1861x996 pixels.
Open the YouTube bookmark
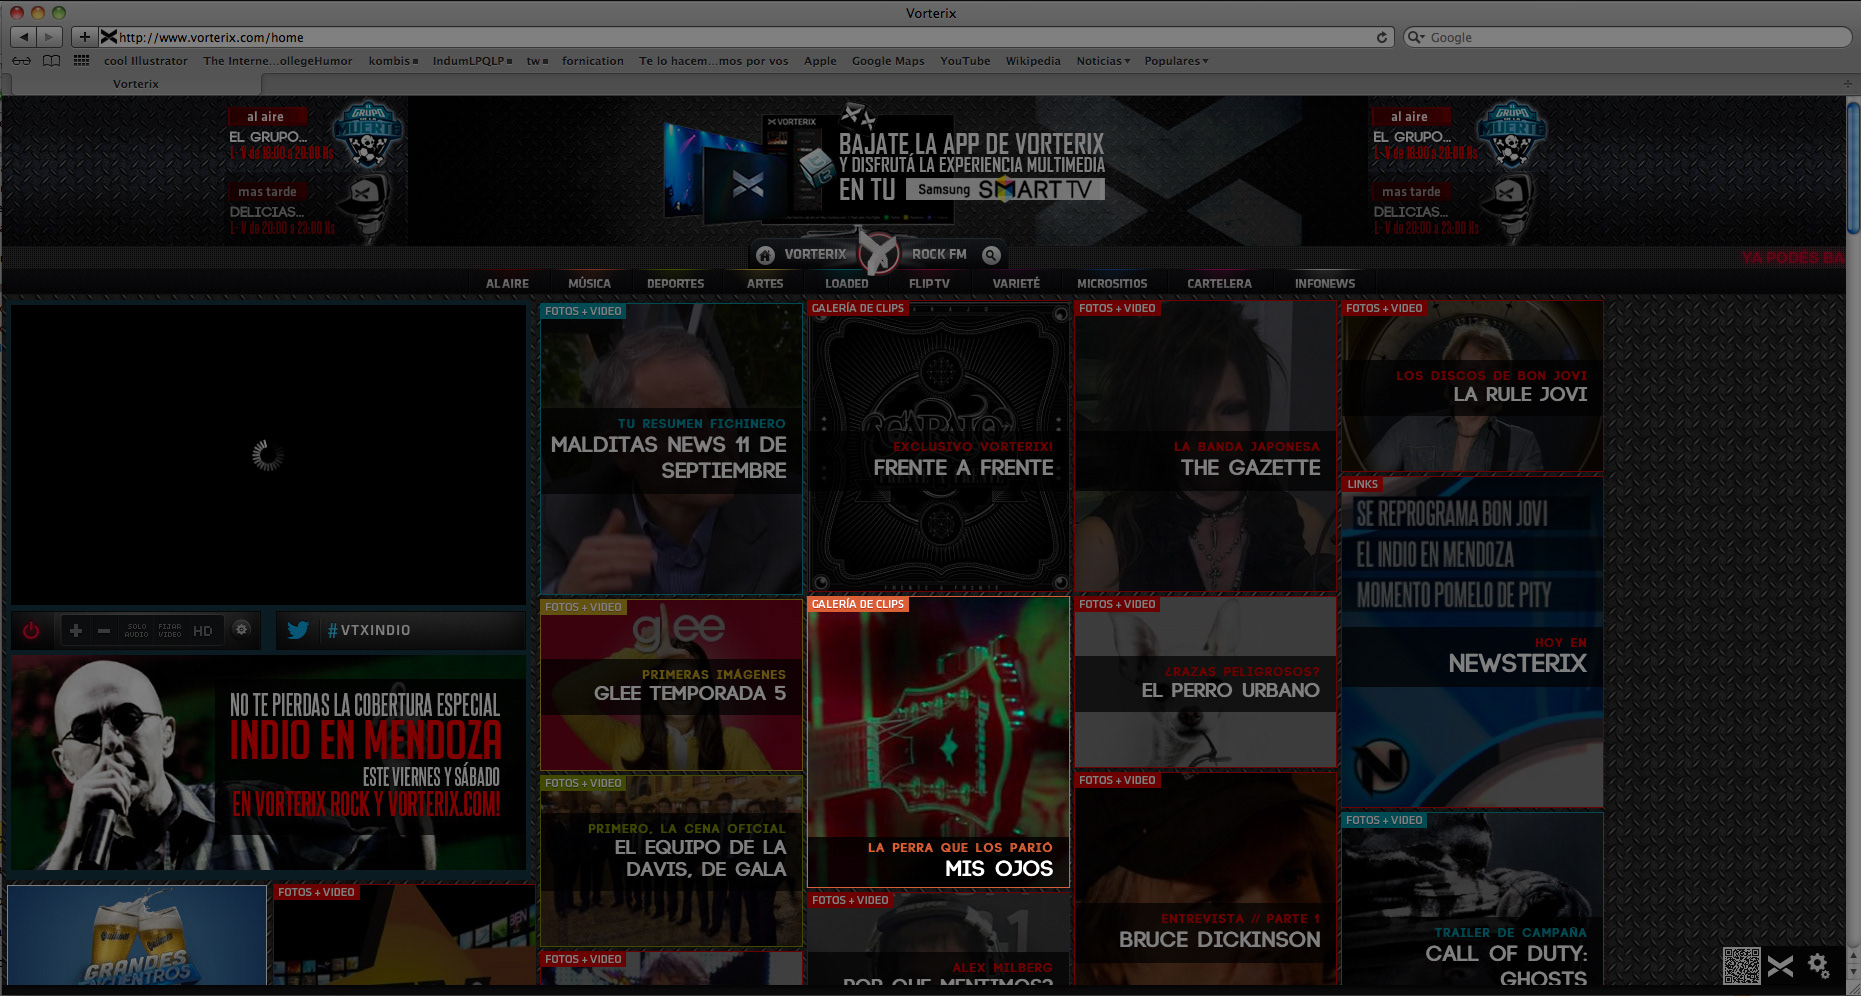click(965, 61)
